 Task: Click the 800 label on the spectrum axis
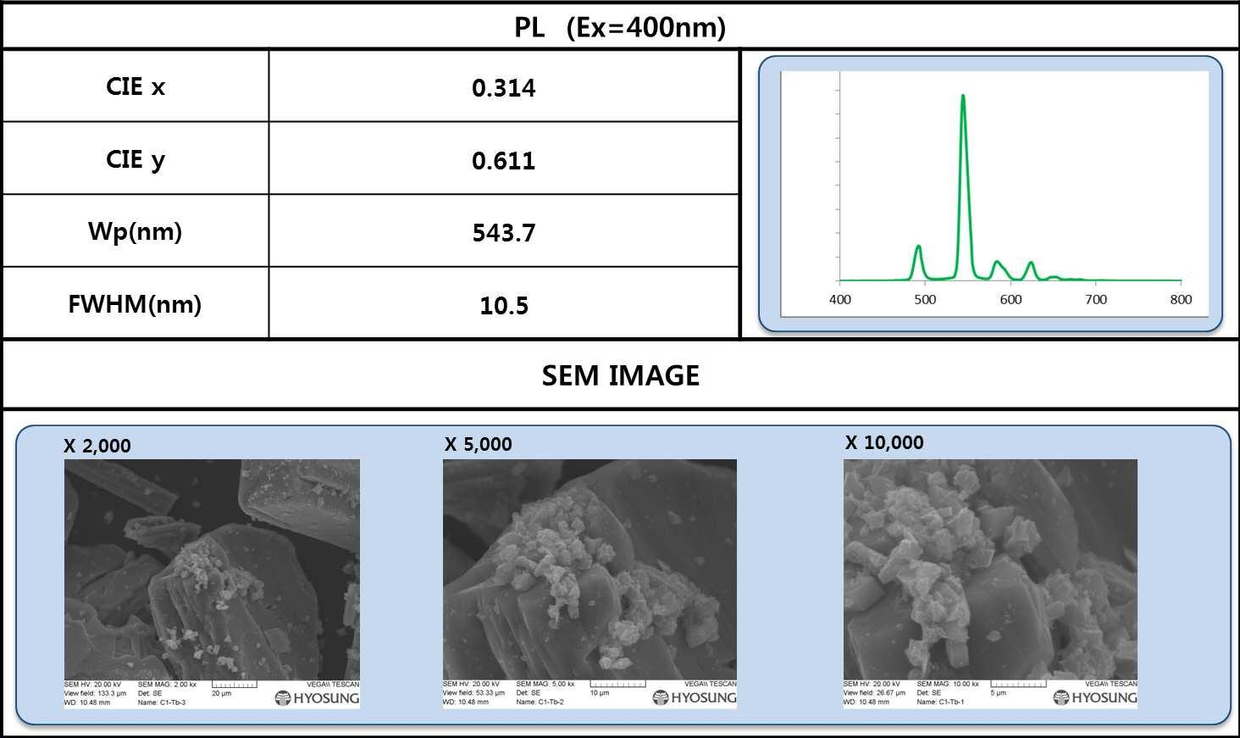[x=1180, y=299]
